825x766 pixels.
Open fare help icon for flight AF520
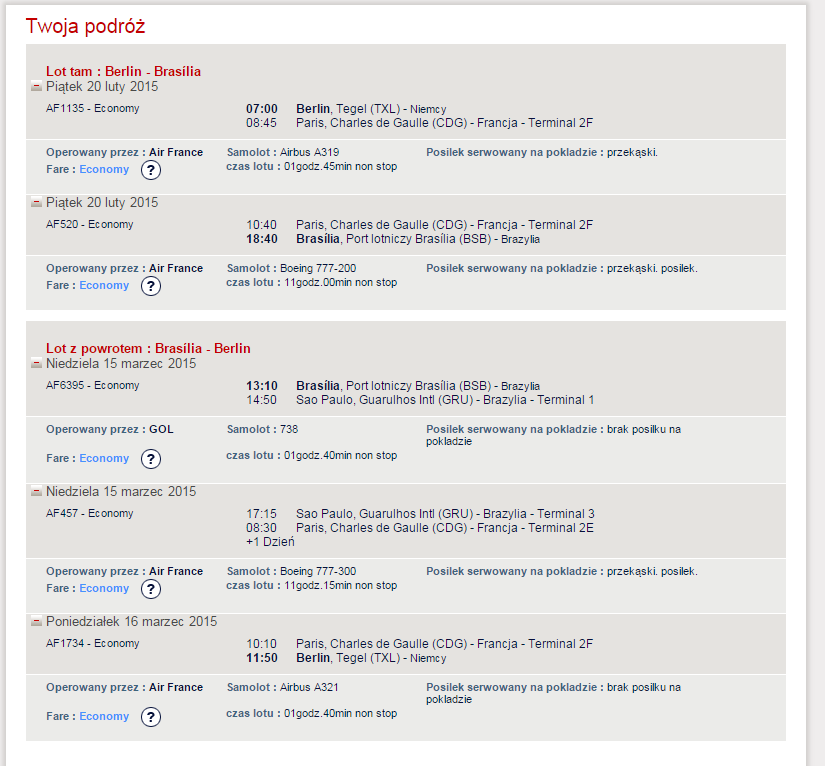click(x=150, y=286)
